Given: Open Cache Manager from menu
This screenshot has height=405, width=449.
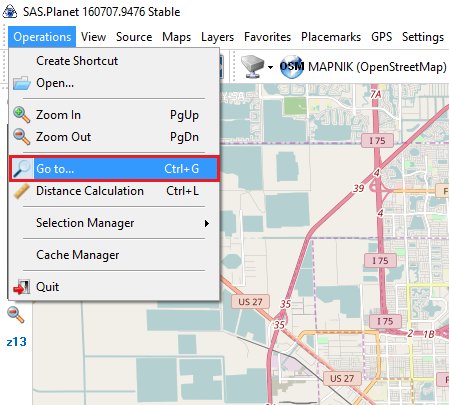Looking at the screenshot, I should tap(114, 255).
